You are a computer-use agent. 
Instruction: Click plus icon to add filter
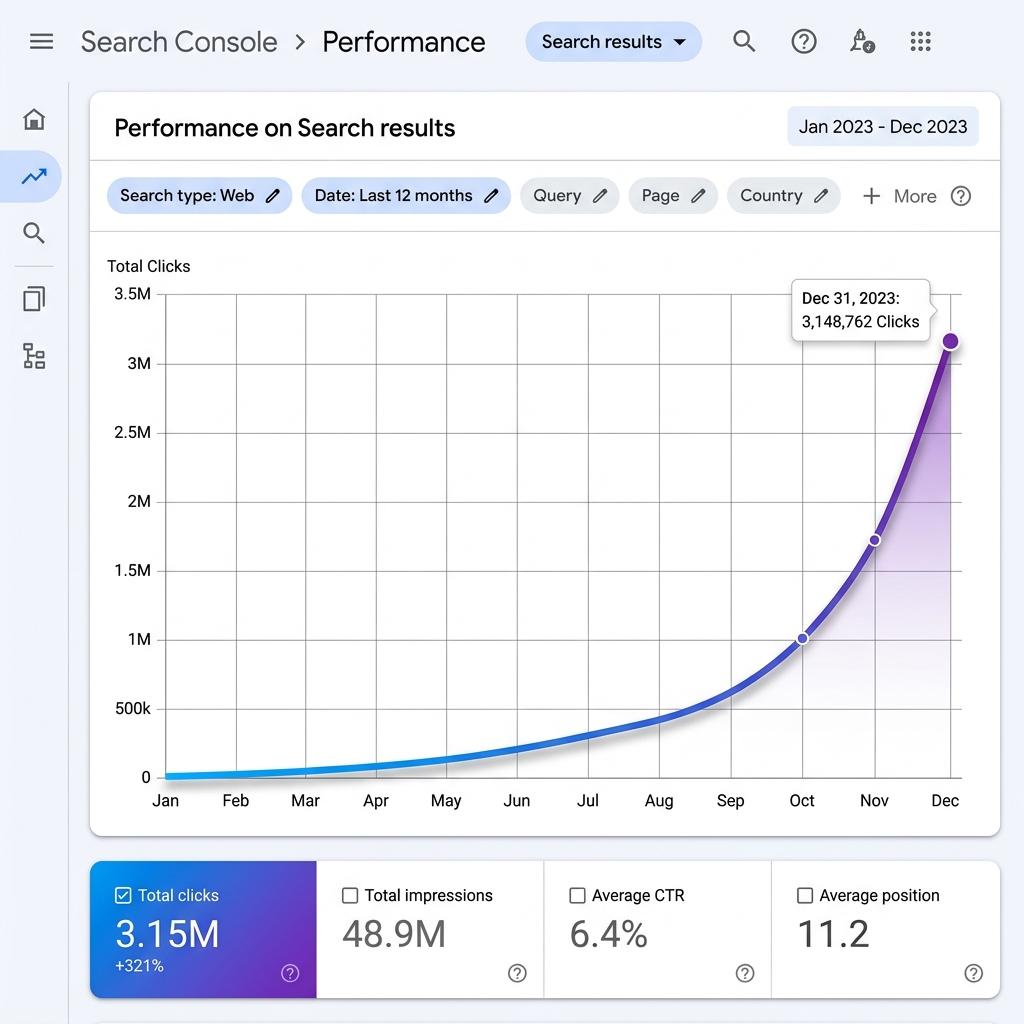(x=871, y=196)
